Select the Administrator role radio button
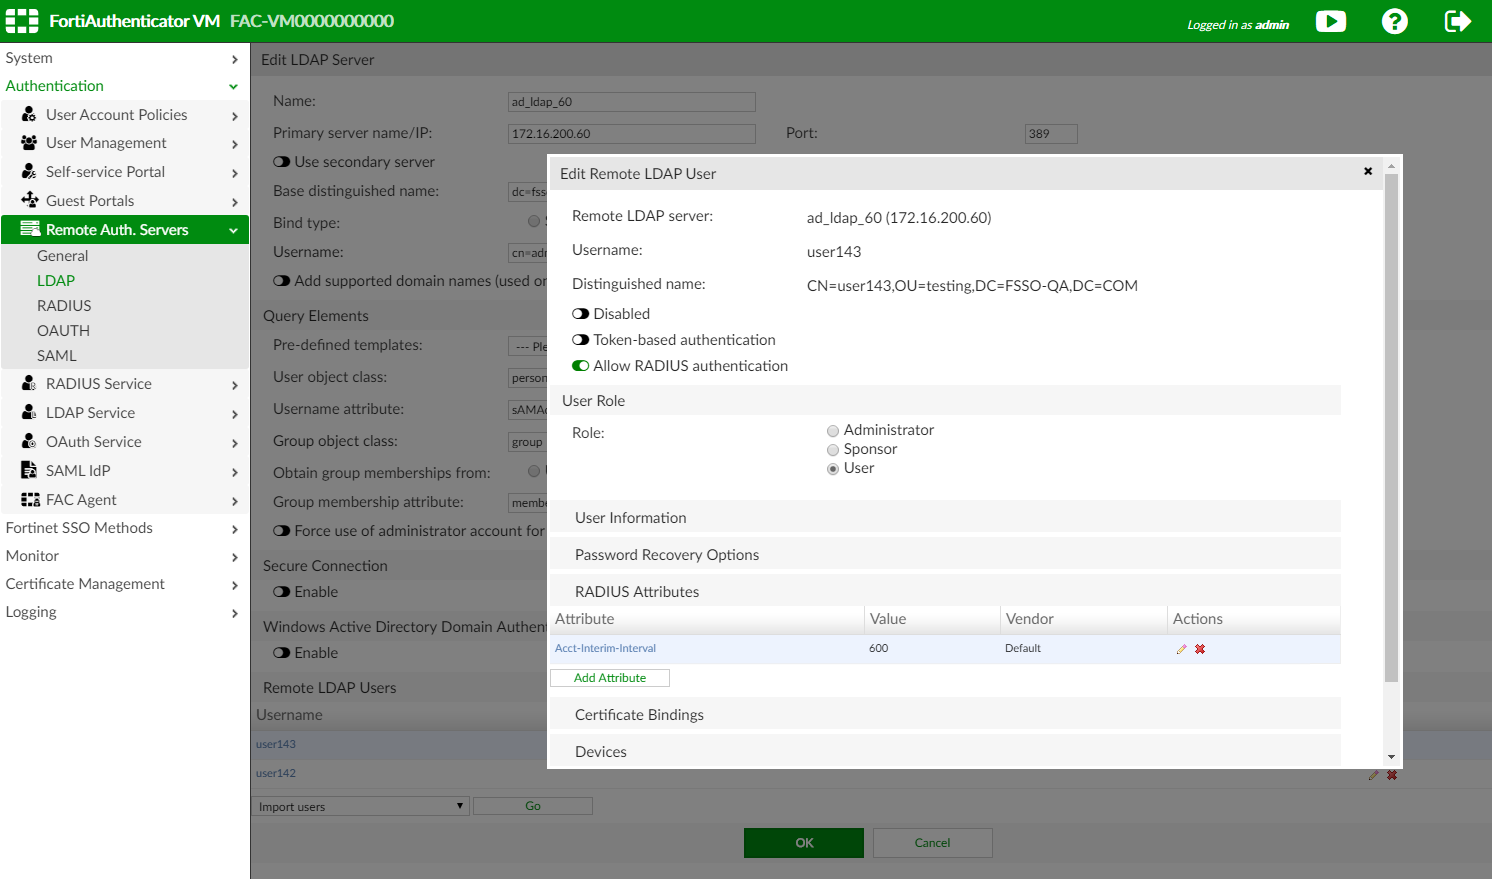Viewport: 1492px width, 879px height. point(833,431)
